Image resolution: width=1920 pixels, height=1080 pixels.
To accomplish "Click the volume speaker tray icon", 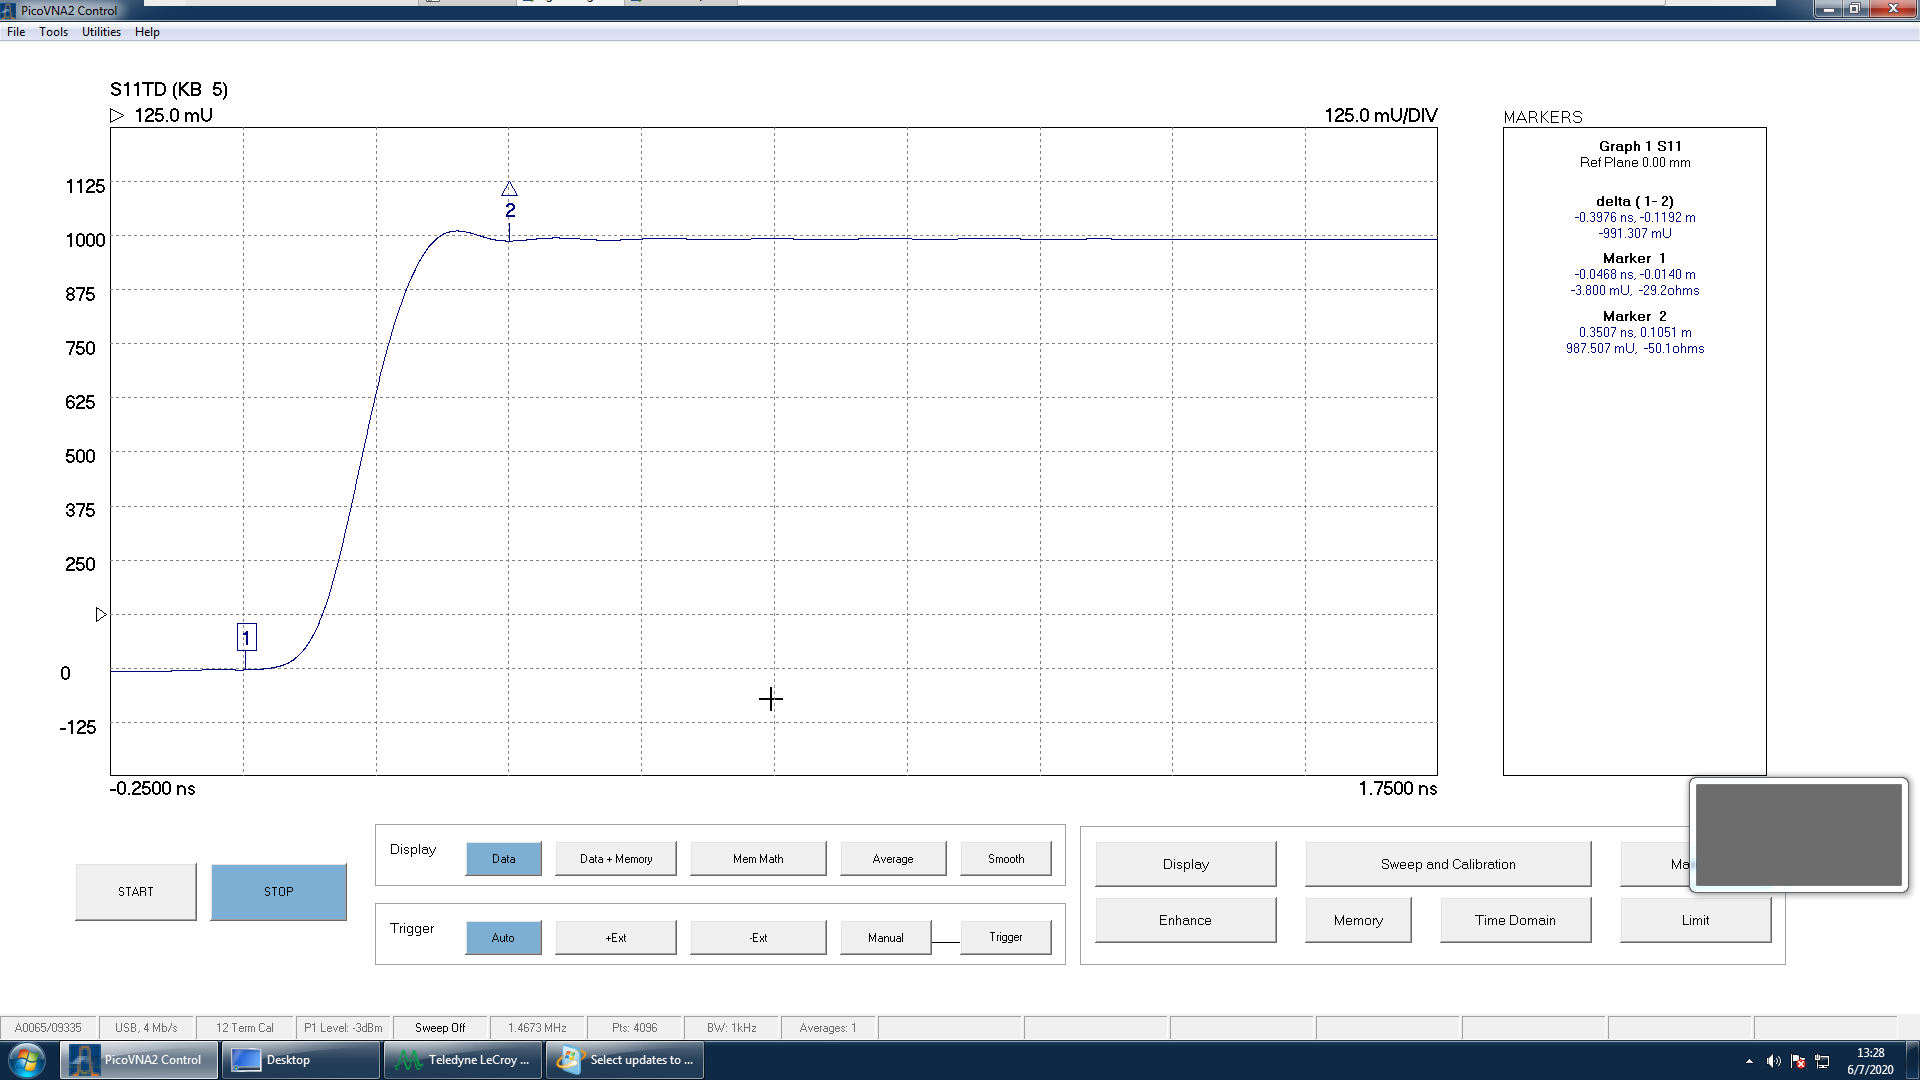I will coord(1773,1061).
